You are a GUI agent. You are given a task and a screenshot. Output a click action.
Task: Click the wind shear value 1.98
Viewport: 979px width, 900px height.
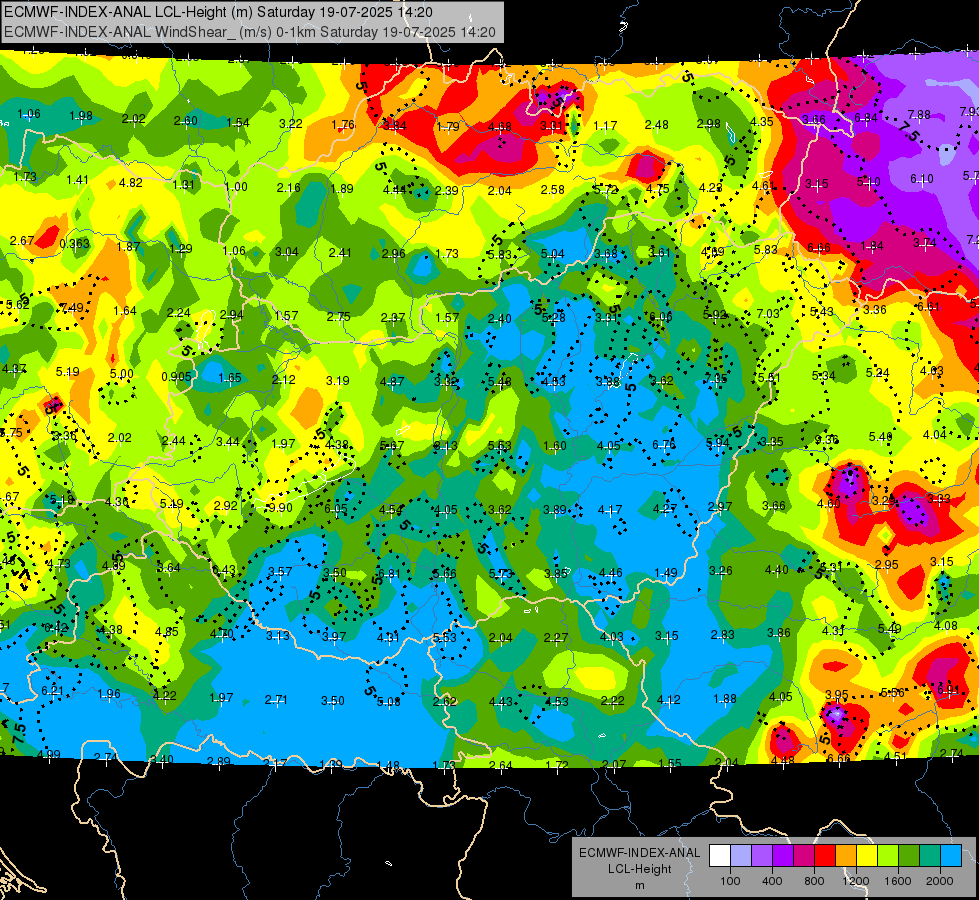(81, 116)
